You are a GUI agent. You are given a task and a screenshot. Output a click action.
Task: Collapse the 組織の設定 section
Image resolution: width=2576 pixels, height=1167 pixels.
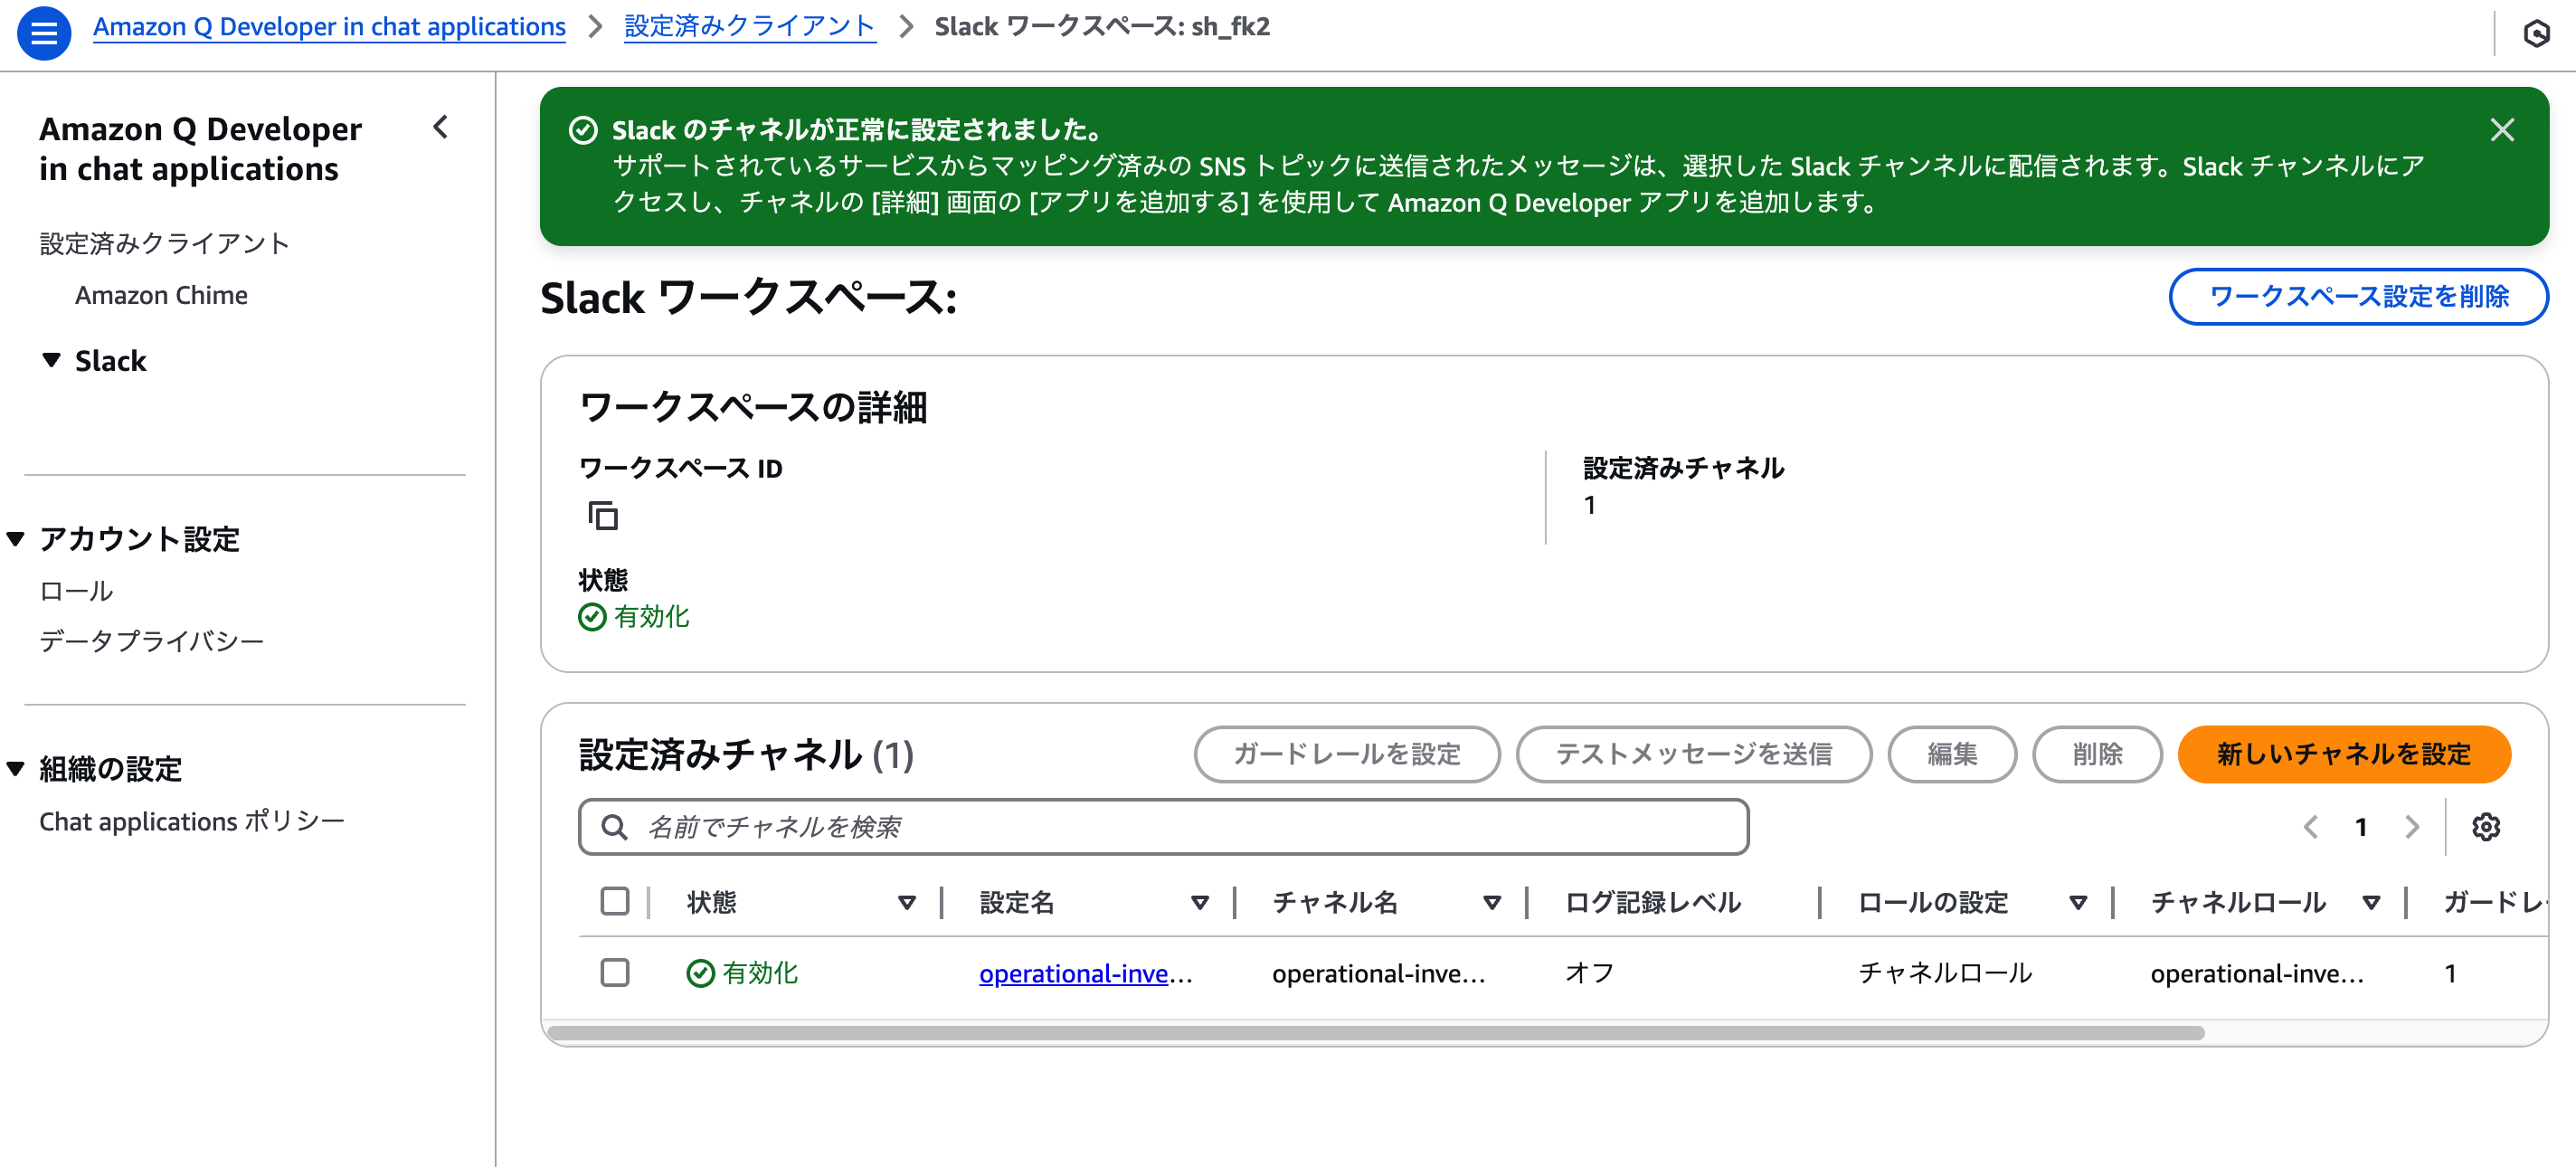pyautogui.click(x=16, y=768)
